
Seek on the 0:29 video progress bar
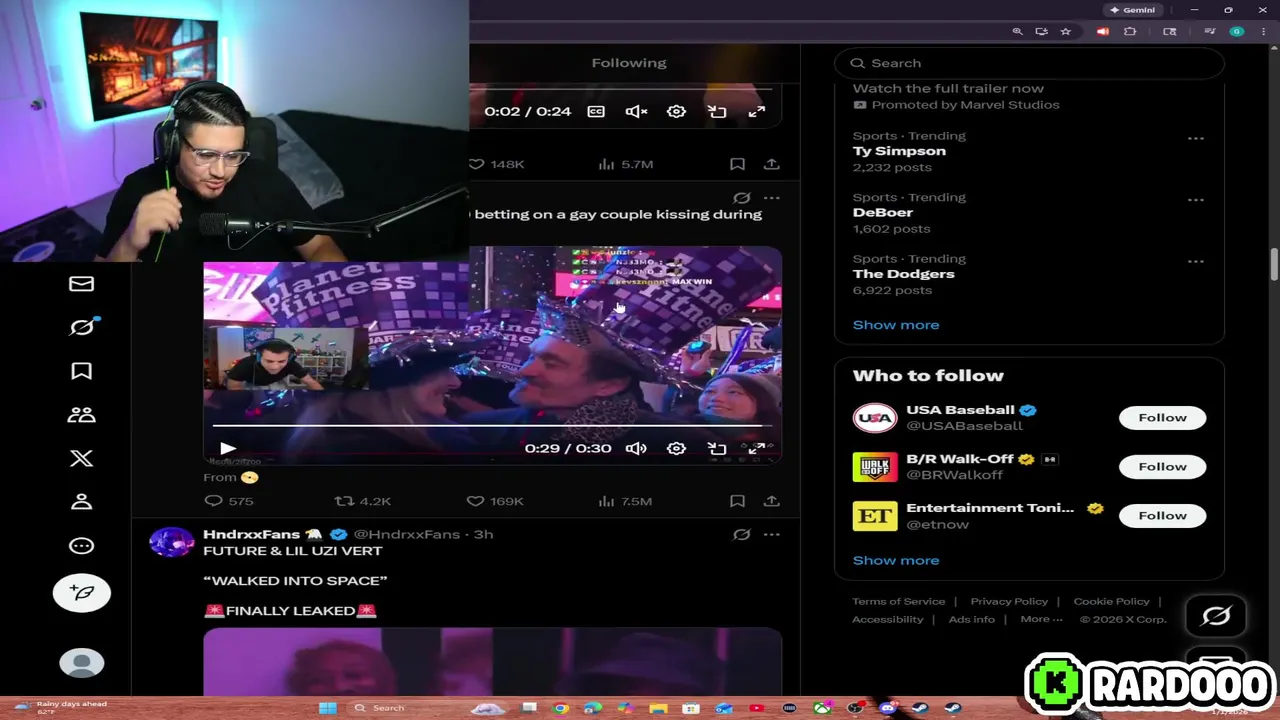pos(490,426)
